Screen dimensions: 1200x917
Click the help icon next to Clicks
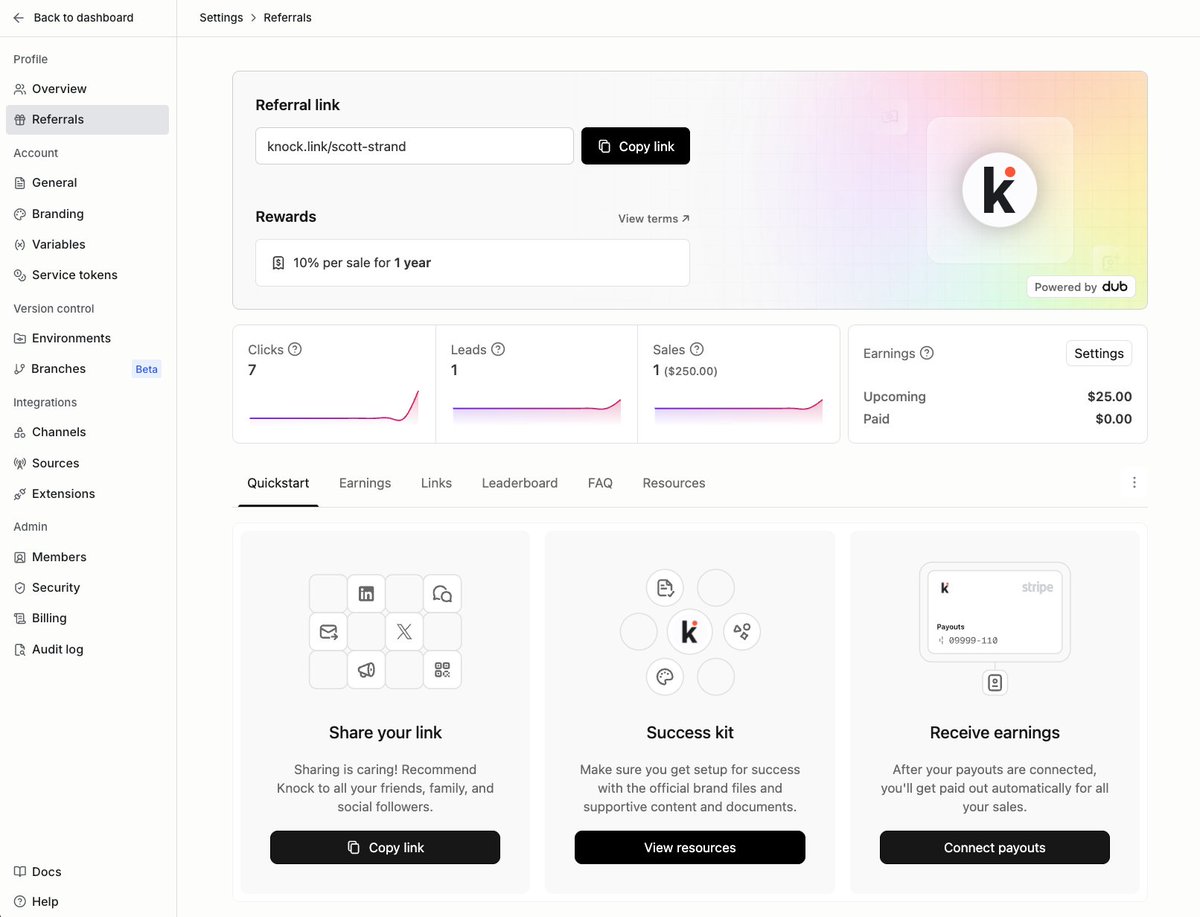[x=295, y=349]
